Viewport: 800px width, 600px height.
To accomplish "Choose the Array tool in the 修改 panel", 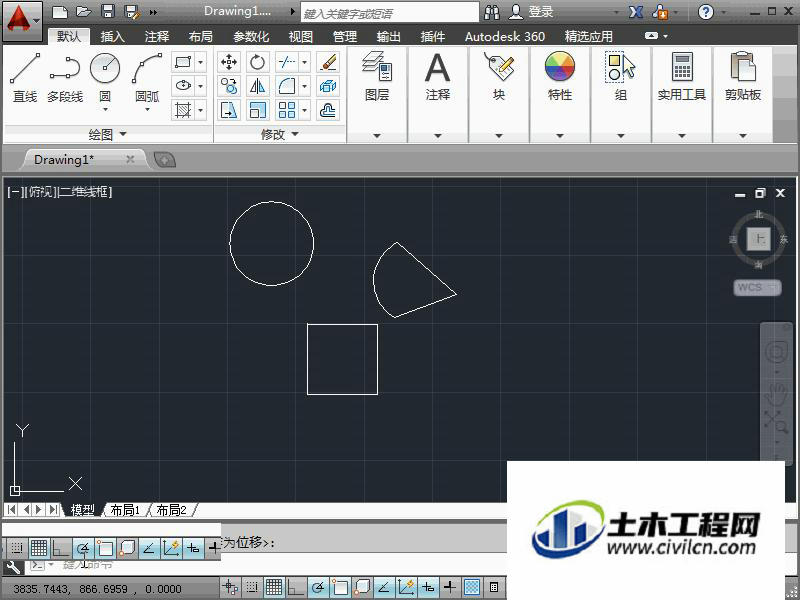I will [x=287, y=110].
